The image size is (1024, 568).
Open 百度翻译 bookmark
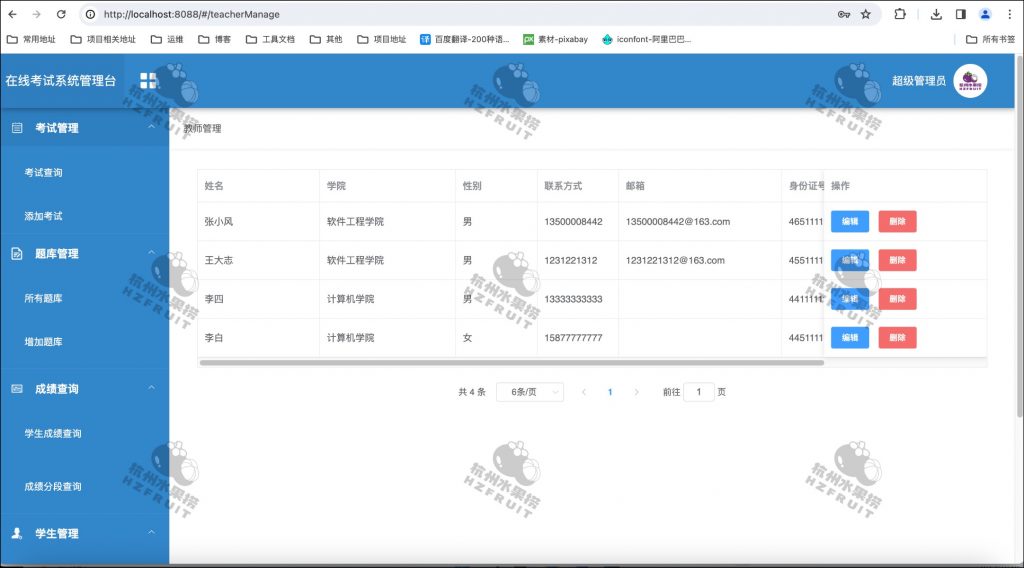pos(464,39)
